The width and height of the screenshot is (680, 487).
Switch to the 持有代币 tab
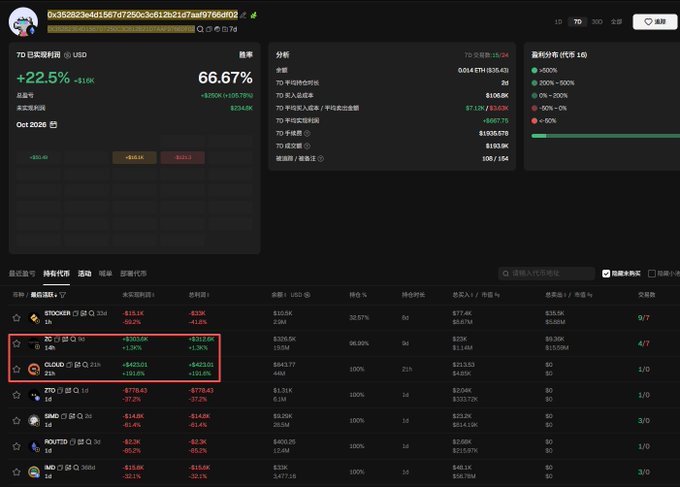[56, 274]
